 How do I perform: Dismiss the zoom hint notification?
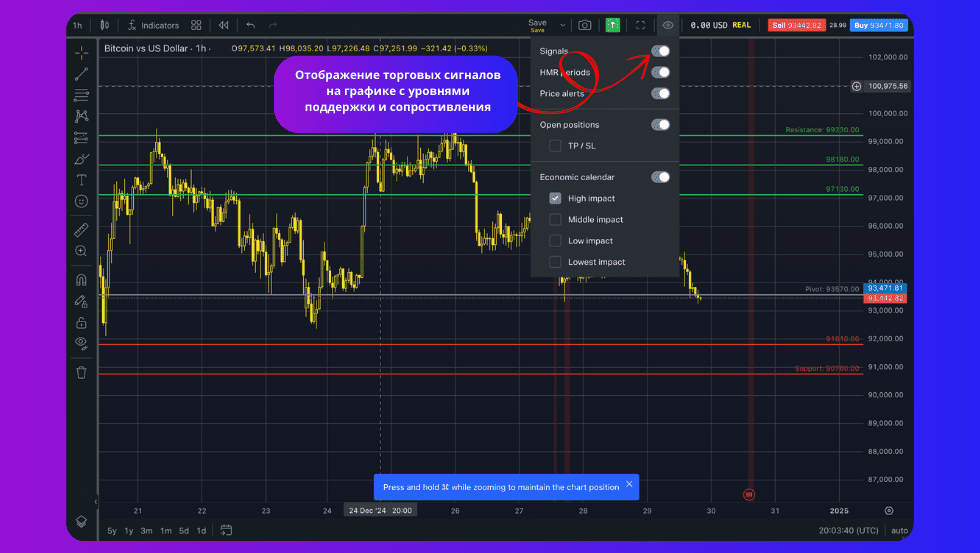[x=629, y=484]
